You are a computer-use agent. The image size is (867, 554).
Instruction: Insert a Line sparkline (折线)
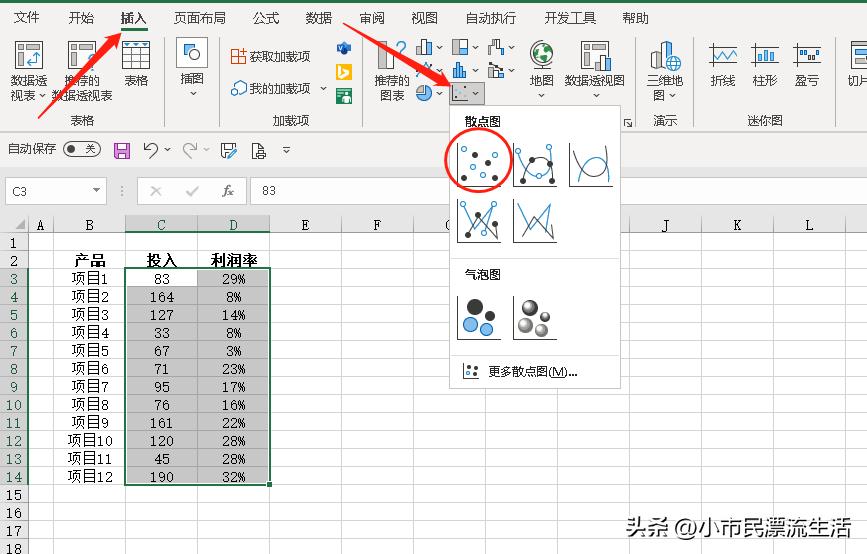point(723,65)
